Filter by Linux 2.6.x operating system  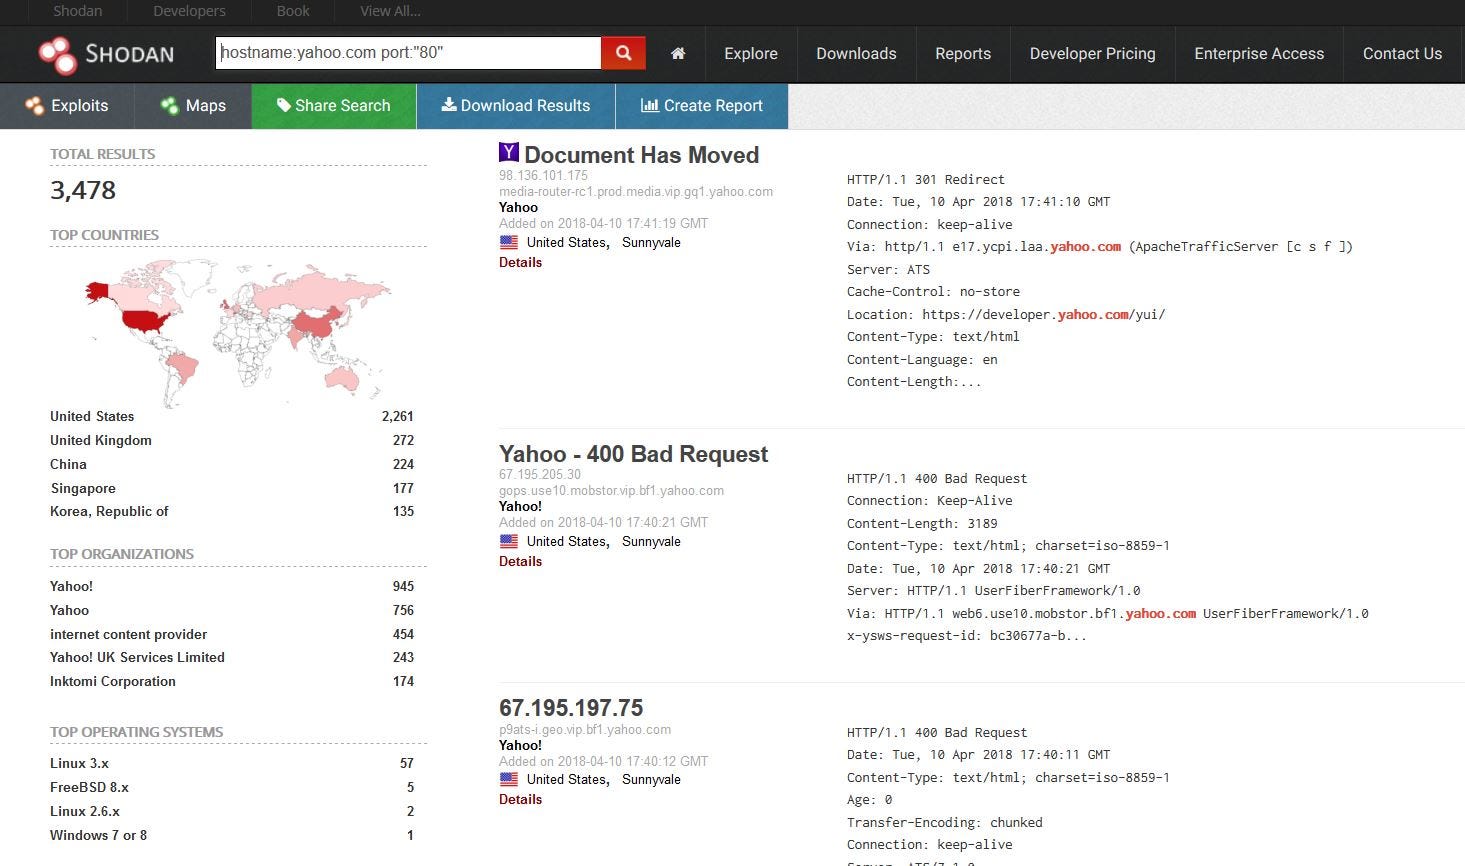coord(85,811)
